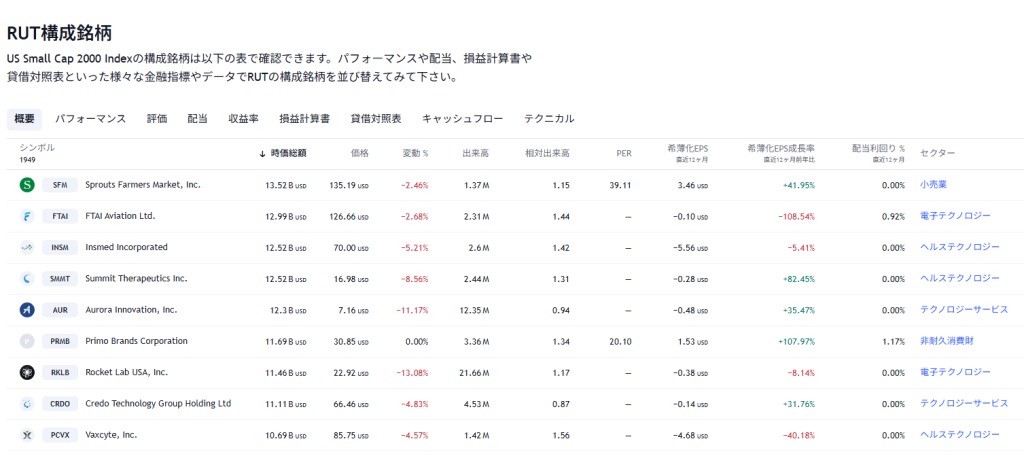Open 非耐久消費財 sector link for Primo Brands
Image resolution: width=1024 pixels, height=454 pixels.
tap(946, 341)
